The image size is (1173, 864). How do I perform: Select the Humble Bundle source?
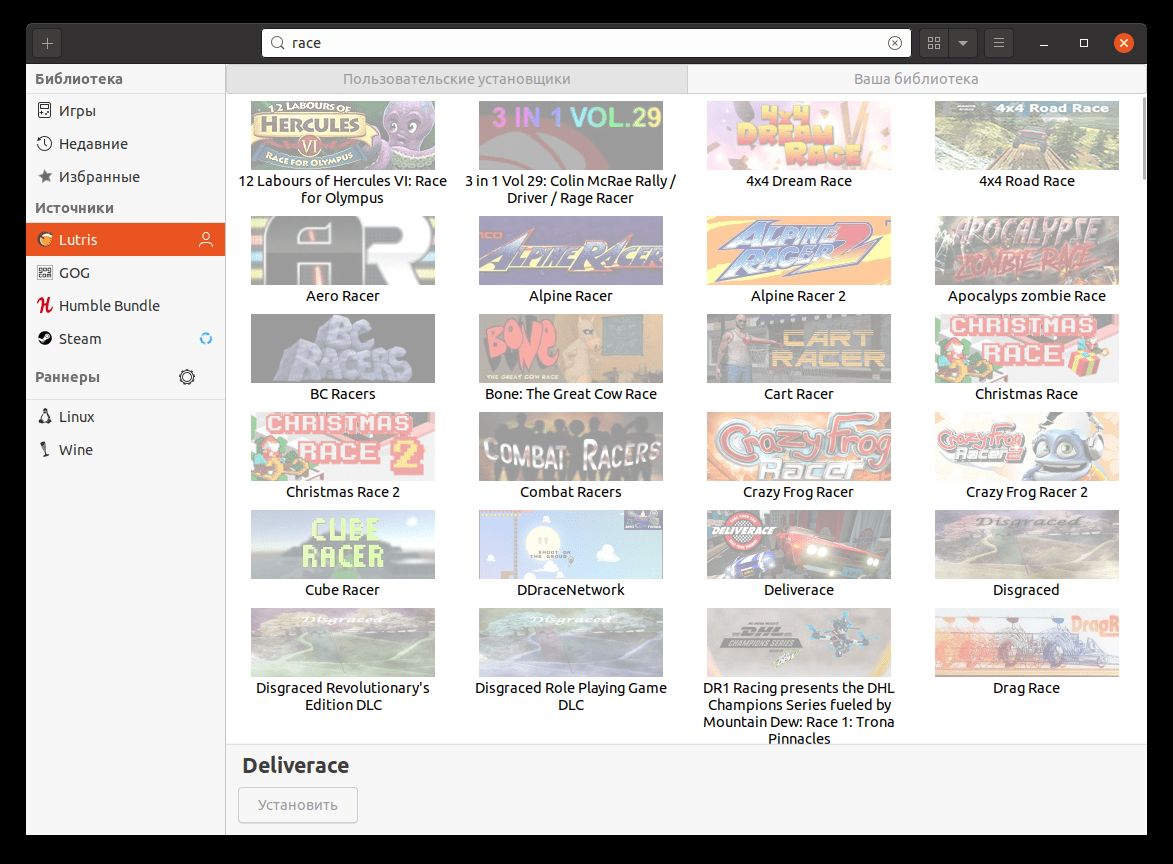point(126,305)
